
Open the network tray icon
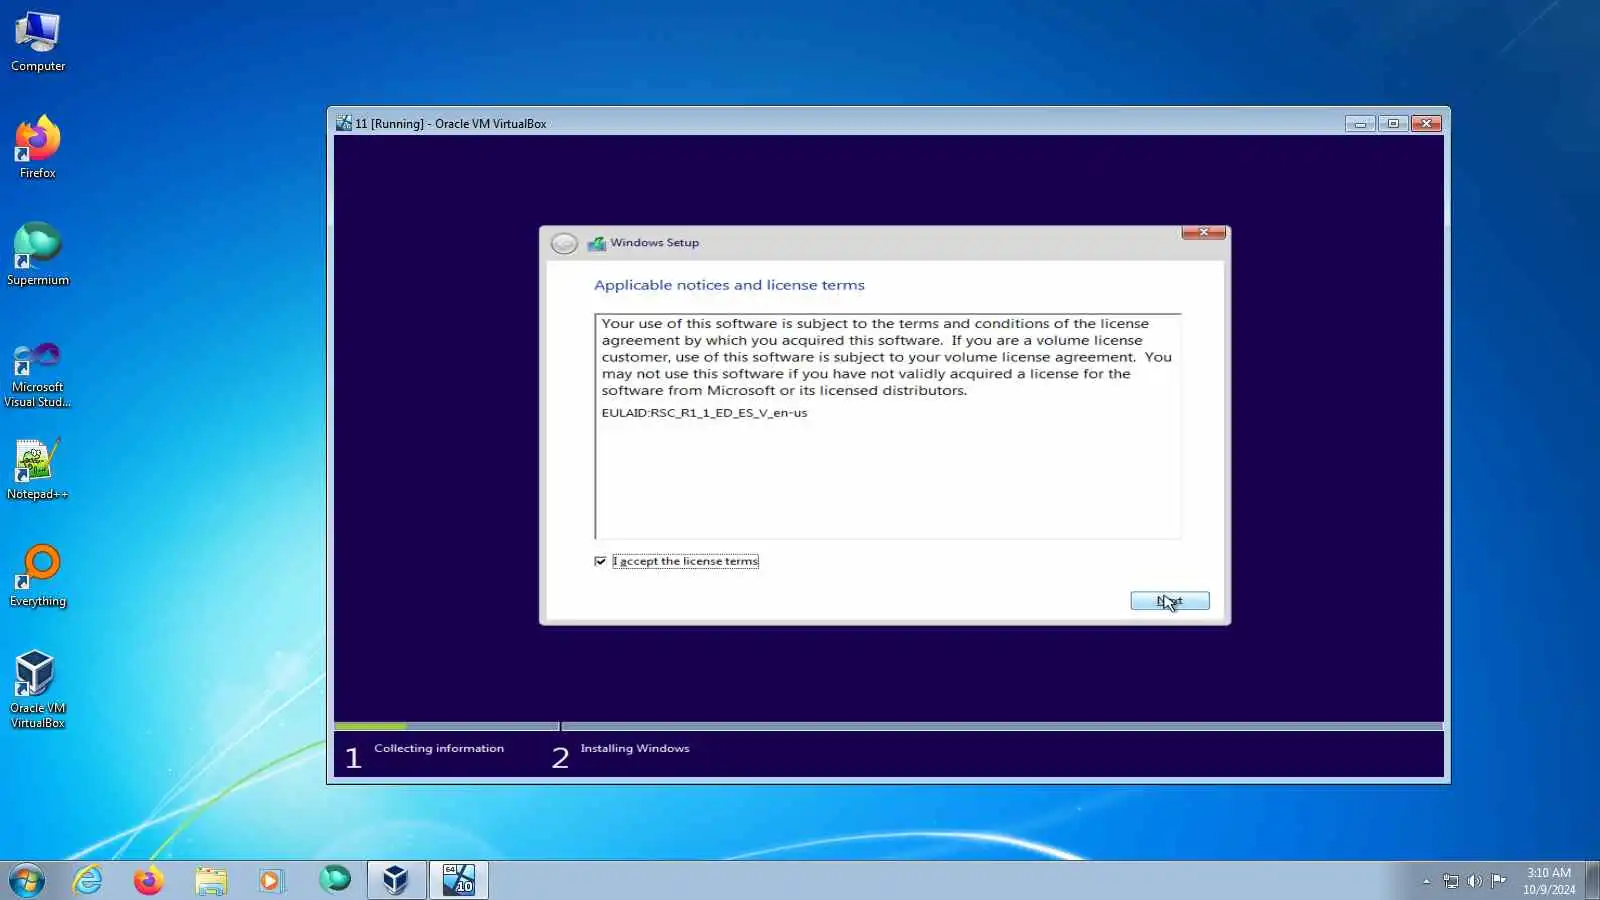tap(1451, 881)
